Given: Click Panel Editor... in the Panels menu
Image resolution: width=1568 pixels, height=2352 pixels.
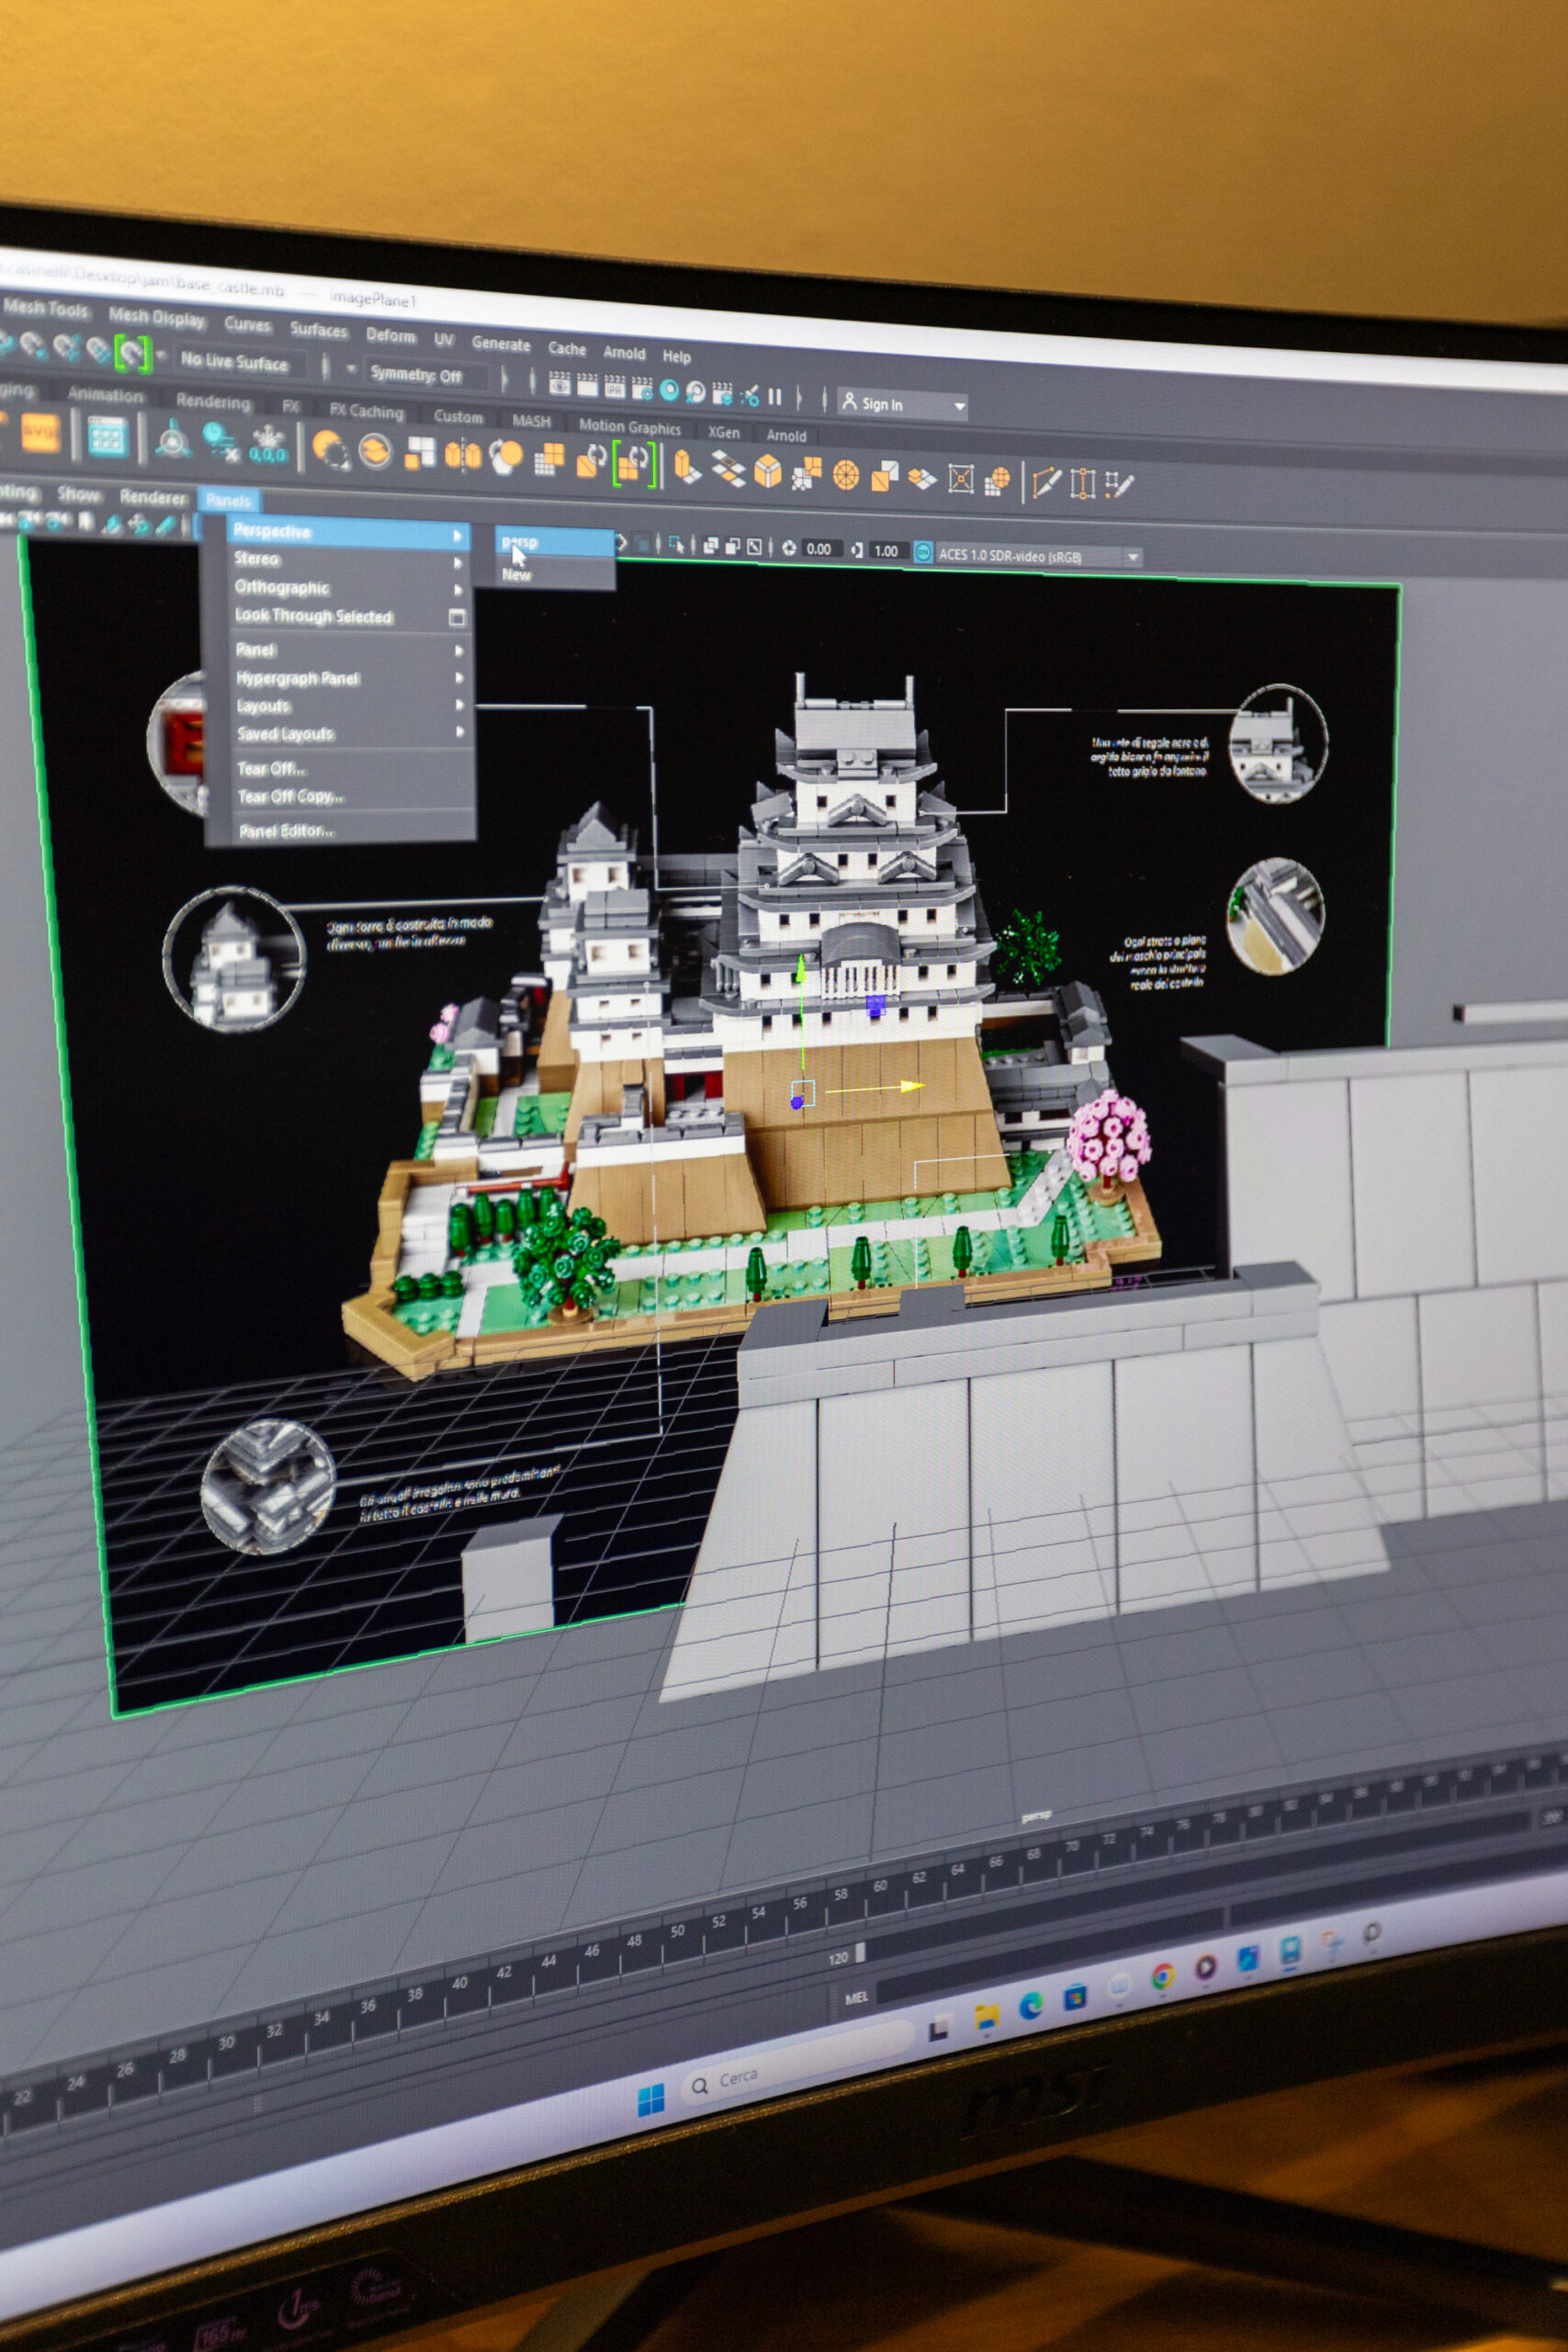Looking at the screenshot, I should (286, 830).
